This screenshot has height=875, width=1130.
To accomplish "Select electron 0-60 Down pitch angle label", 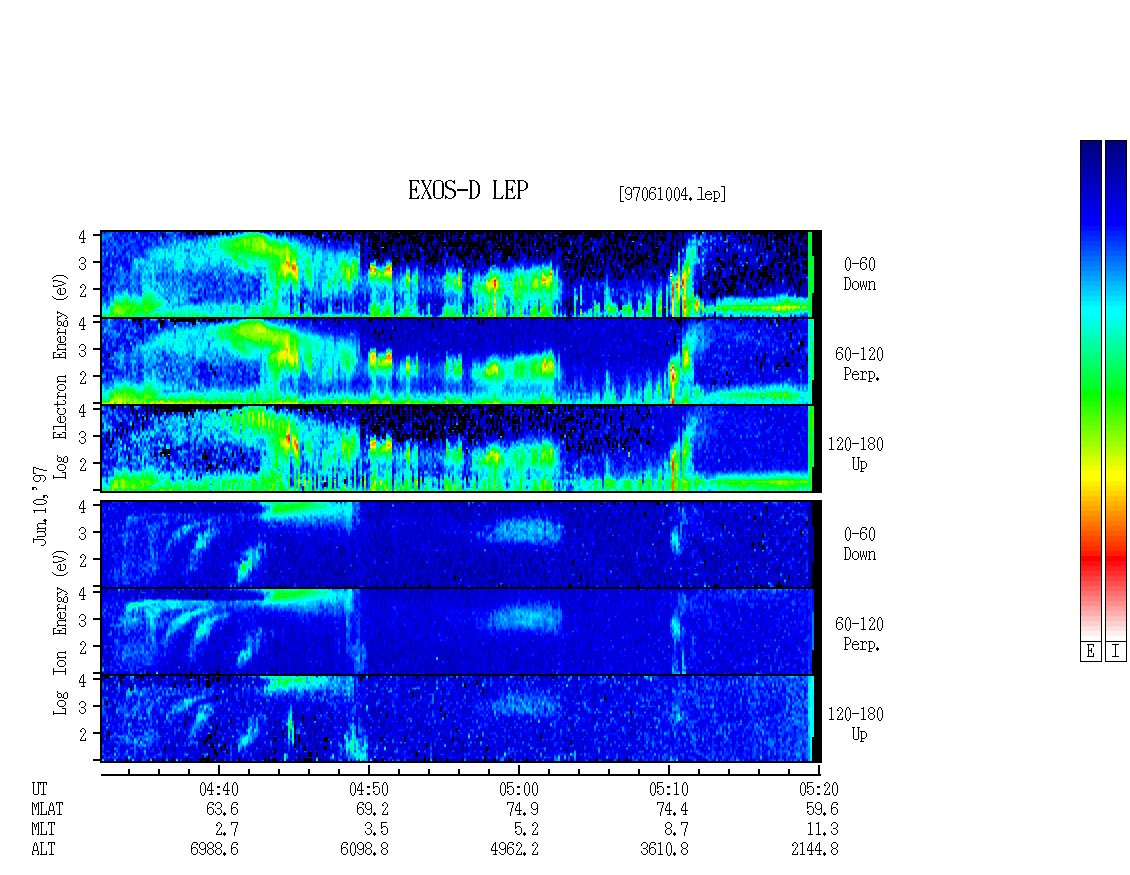I will pos(859,274).
